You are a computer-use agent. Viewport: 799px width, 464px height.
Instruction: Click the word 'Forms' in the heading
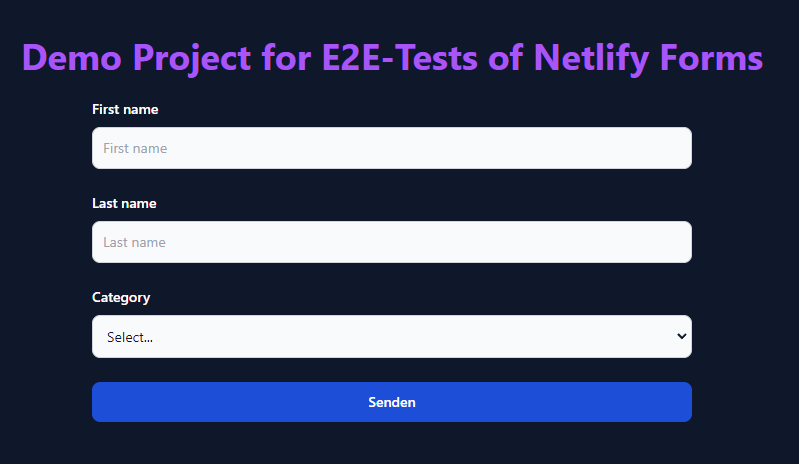(x=711, y=58)
